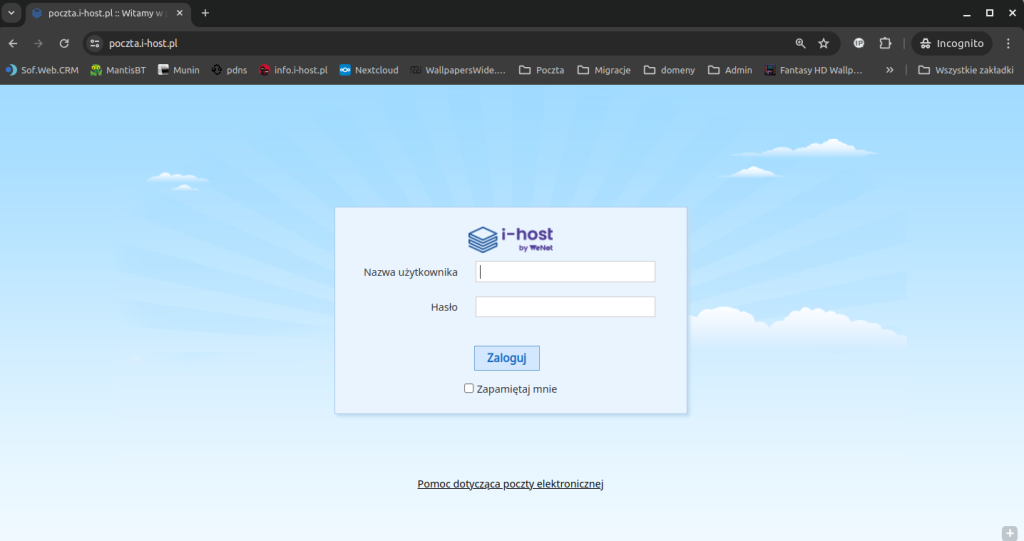Bookmark this page with star icon
This screenshot has width=1024, height=541.
824,44
